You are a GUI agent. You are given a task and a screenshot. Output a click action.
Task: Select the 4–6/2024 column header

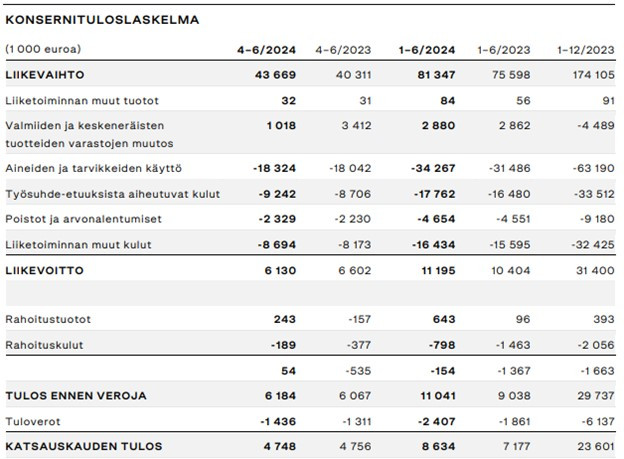[x=266, y=50]
